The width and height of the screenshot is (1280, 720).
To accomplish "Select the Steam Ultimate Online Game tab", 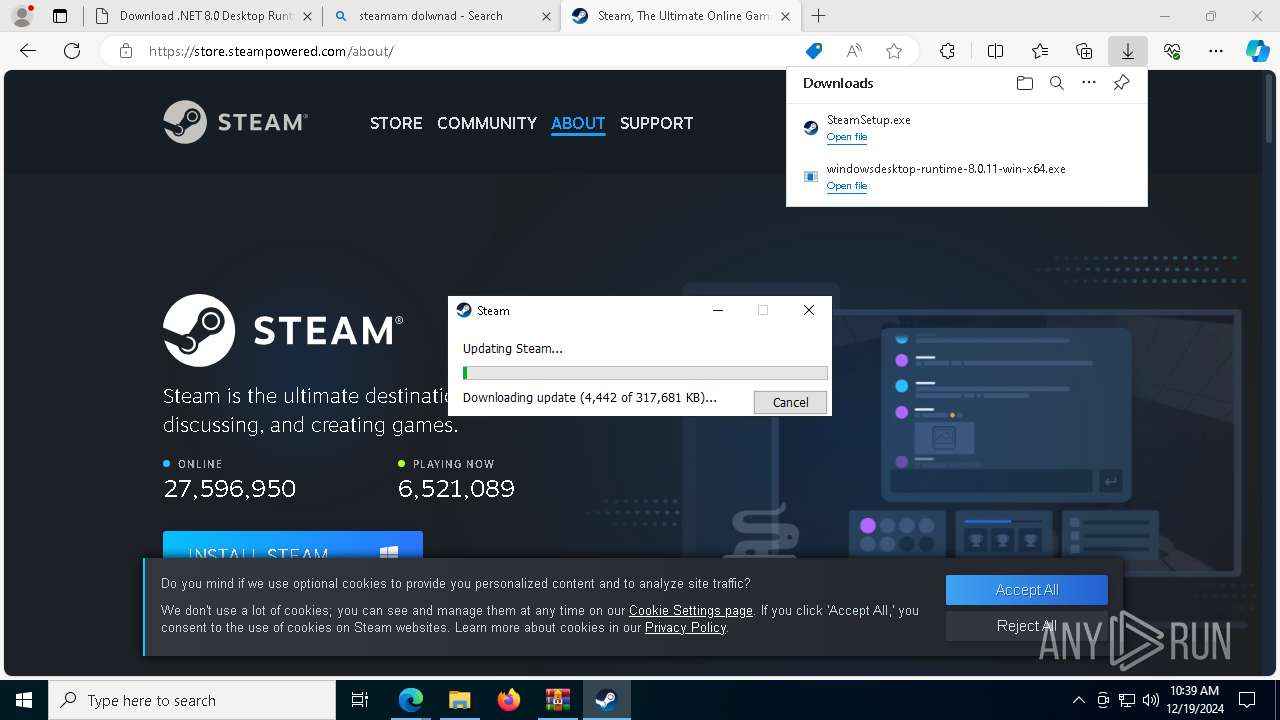I will tap(680, 16).
